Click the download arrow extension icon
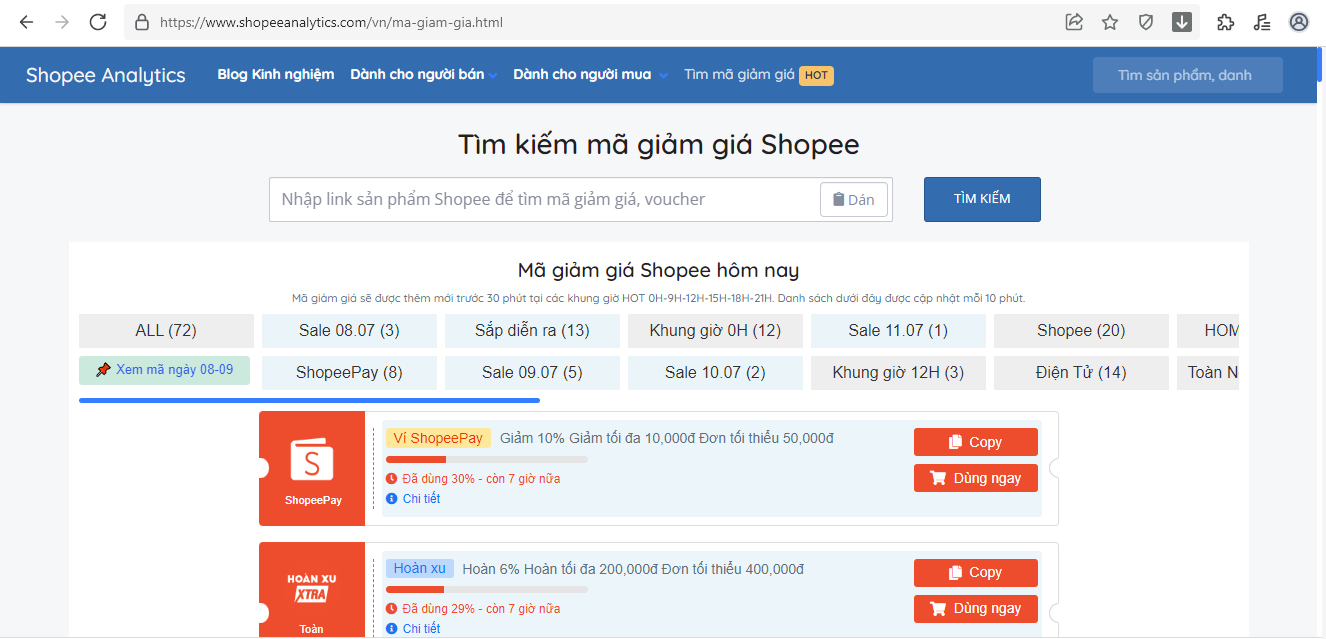 point(1182,22)
